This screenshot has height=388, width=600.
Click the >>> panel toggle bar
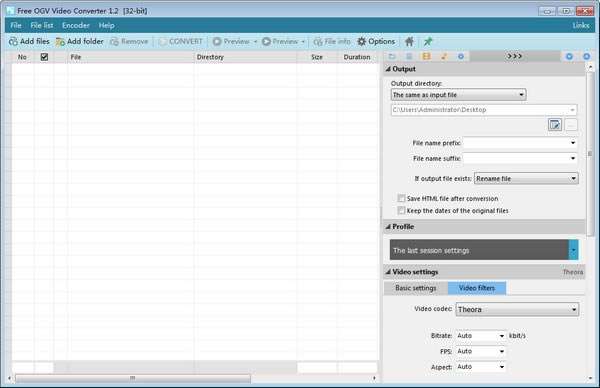tap(515, 56)
